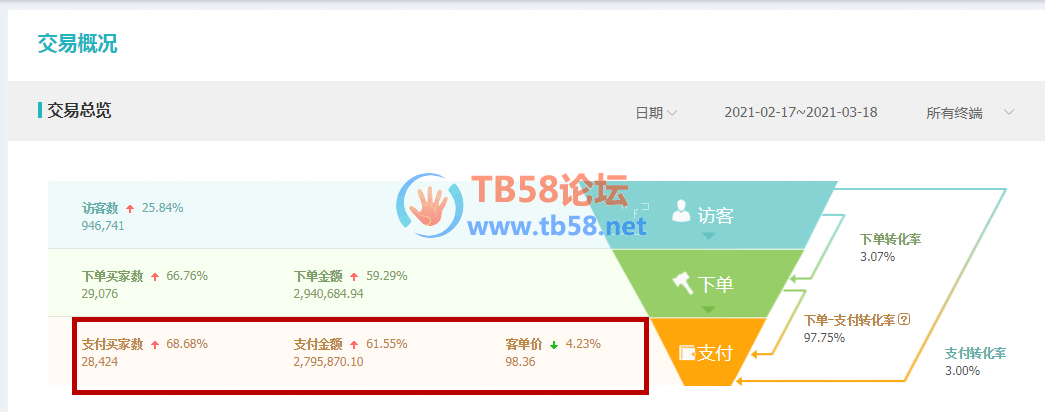The image size is (1045, 412).
Task: Click the red arrow next to 下单金额
Action: click(x=354, y=277)
